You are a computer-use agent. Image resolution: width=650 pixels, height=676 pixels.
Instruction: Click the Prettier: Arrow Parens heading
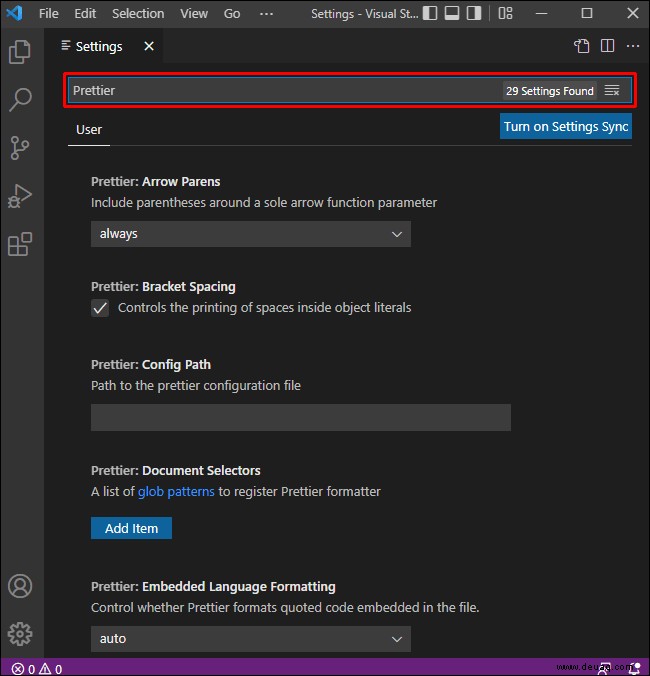pyautogui.click(x=156, y=182)
